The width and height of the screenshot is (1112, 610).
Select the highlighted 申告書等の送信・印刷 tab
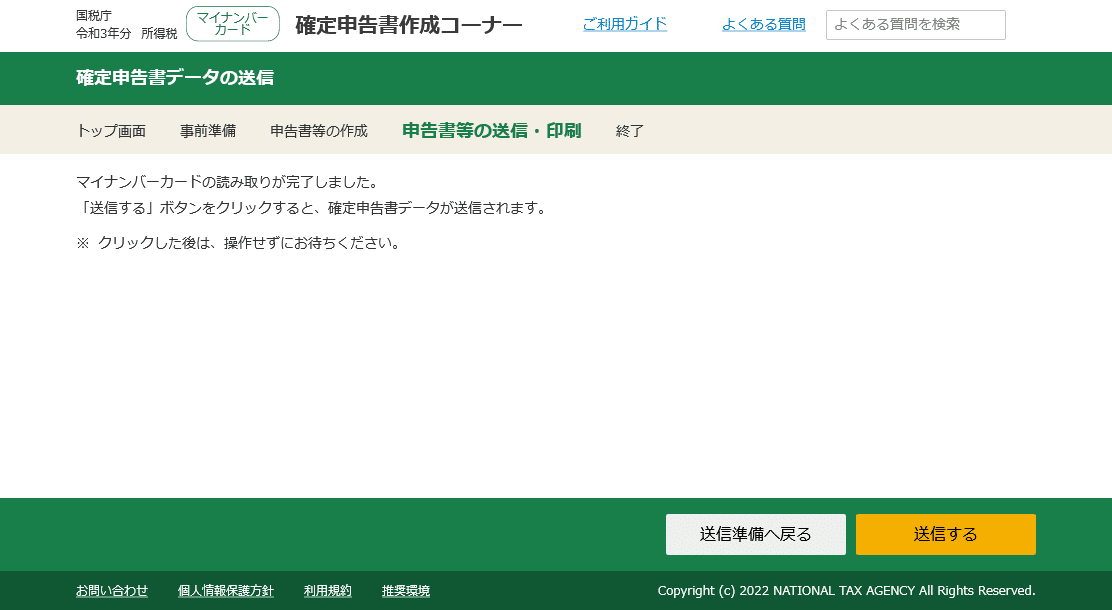[x=491, y=130]
